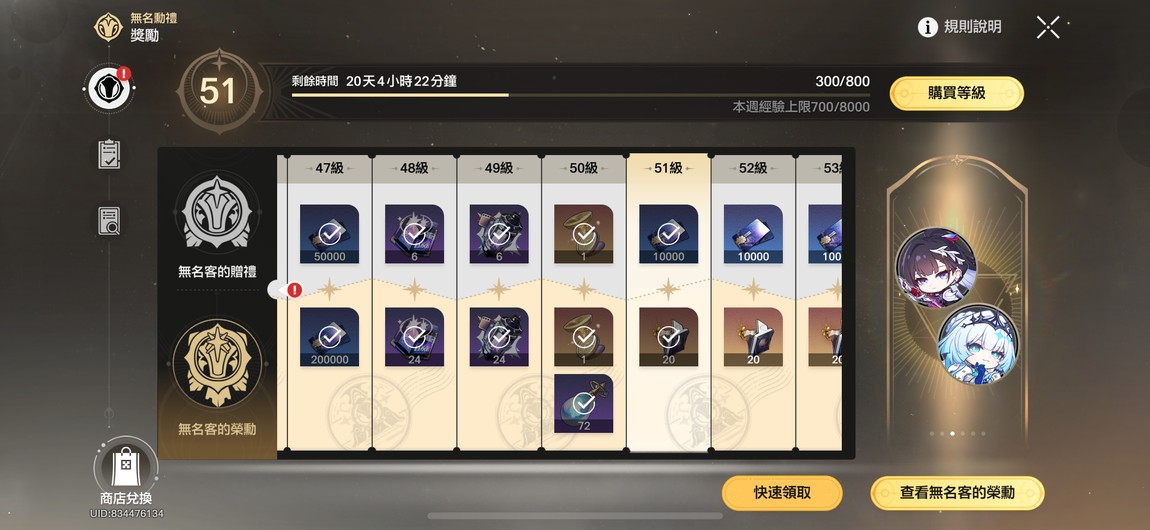Viewport: 1150px width, 530px height.
Task: Tap the dark-haired character avatar
Action: 935,268
